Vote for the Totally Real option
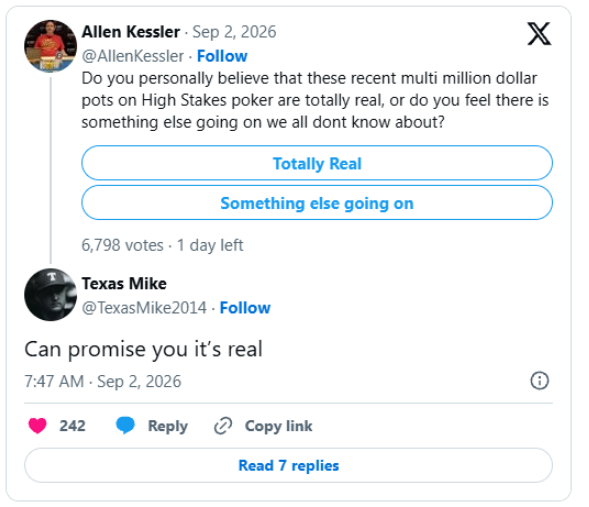The width and height of the screenshot is (589, 507). click(x=317, y=163)
